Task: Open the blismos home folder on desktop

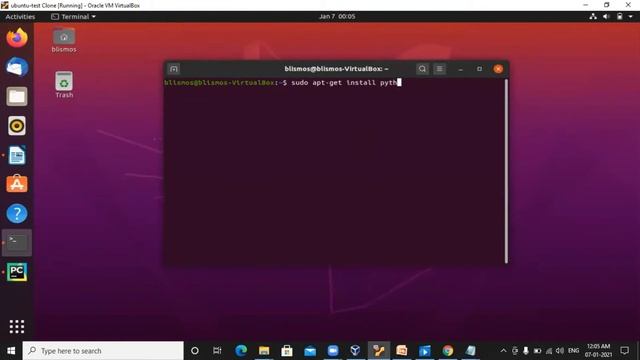Action: 64,40
